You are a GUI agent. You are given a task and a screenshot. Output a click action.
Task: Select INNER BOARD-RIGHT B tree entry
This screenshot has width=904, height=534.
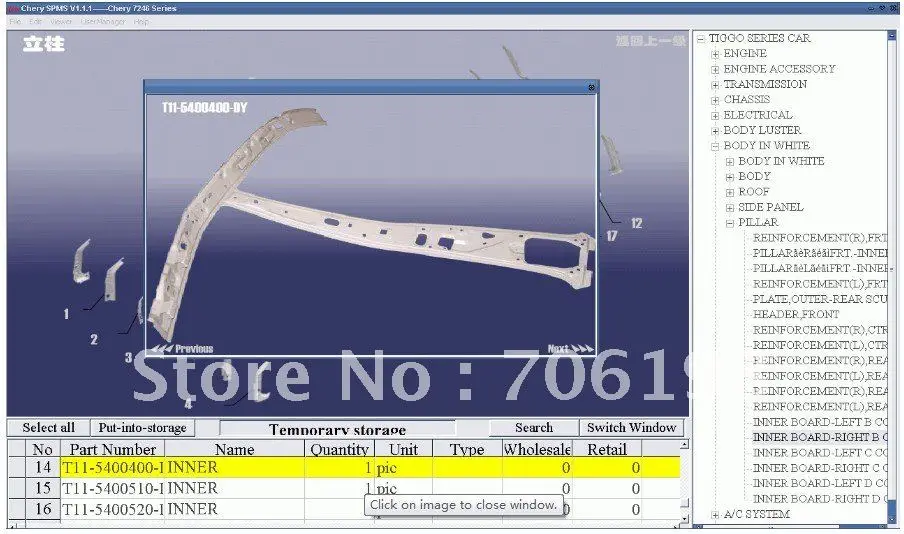coord(820,437)
